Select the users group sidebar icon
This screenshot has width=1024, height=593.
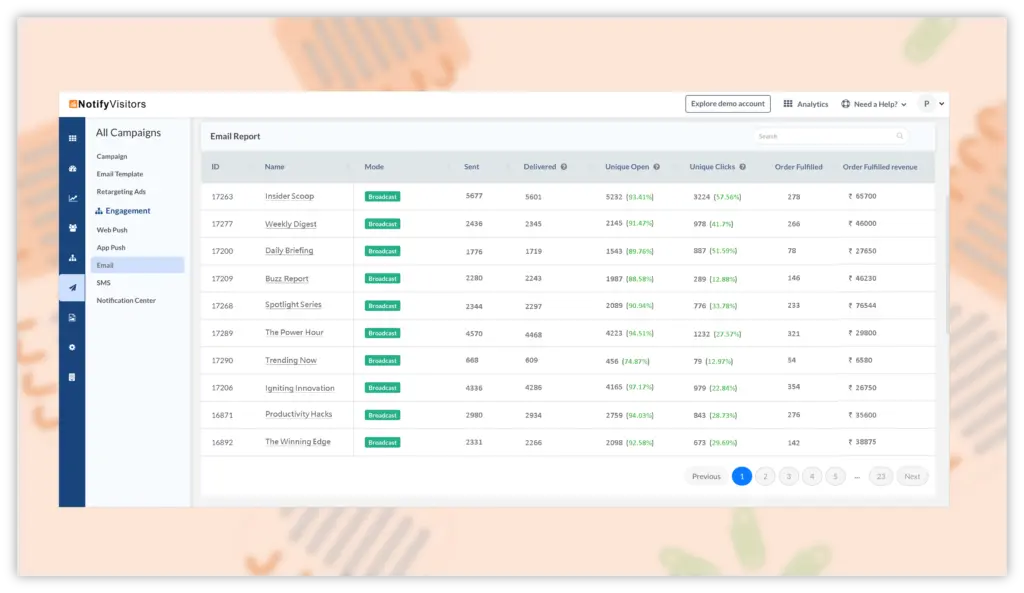(x=72, y=228)
